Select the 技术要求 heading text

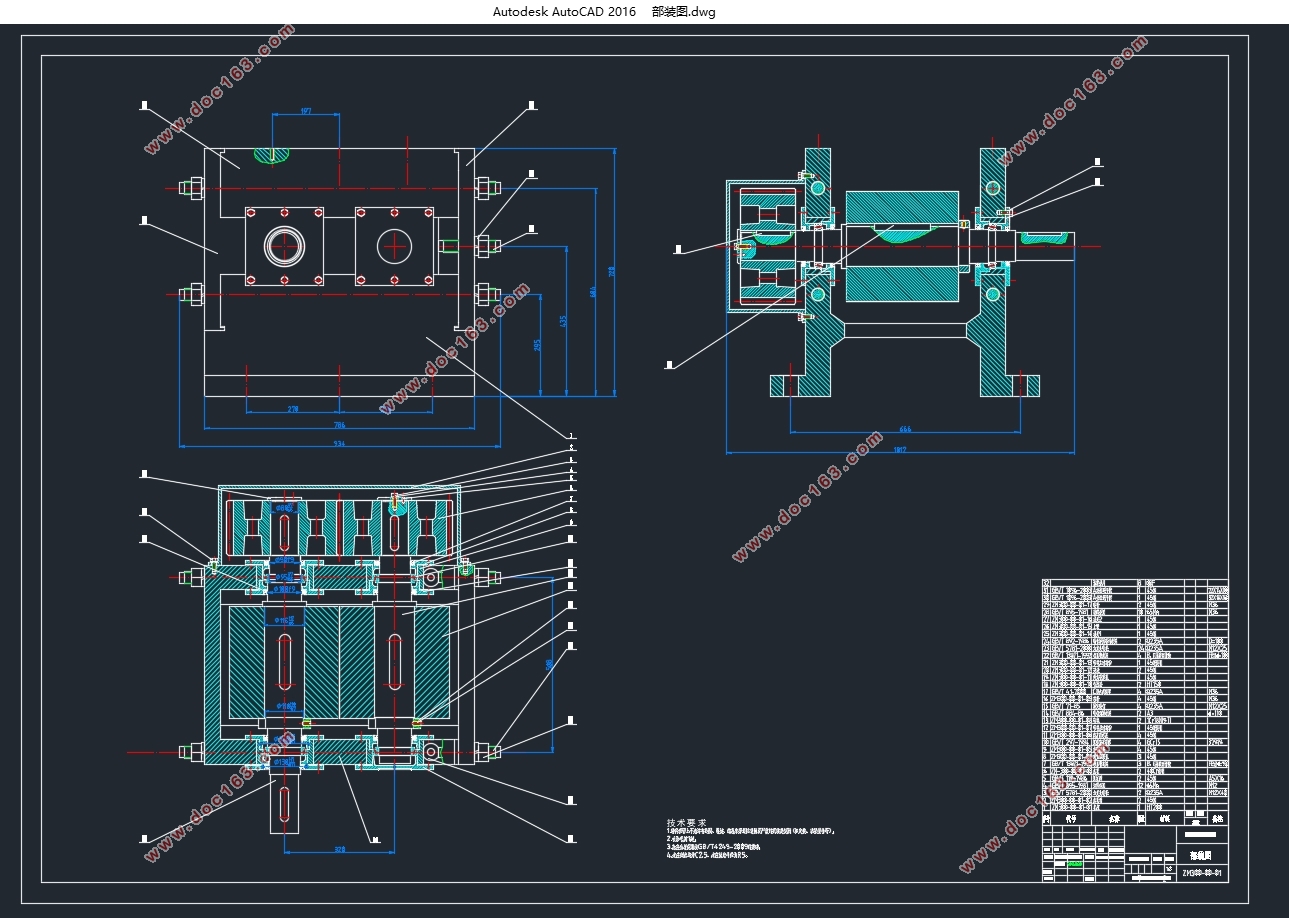(687, 822)
